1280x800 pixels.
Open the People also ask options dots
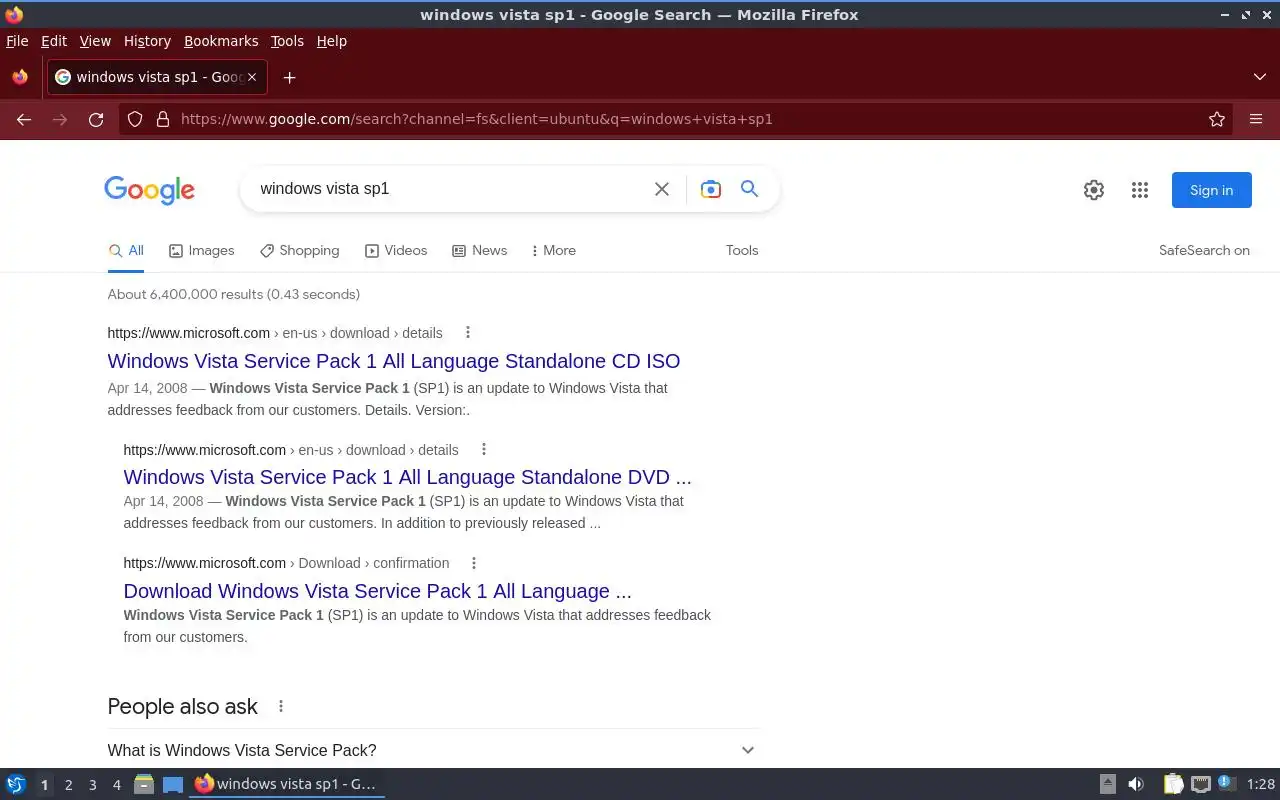pyautogui.click(x=281, y=706)
